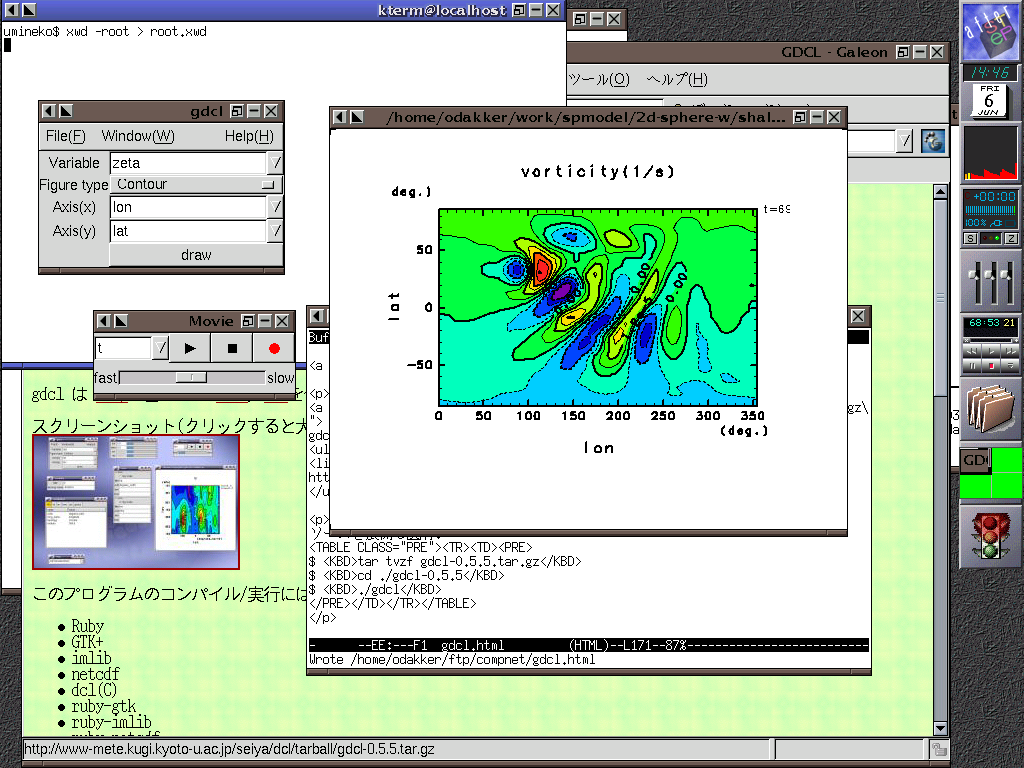Screen dimensions: 1024x768
Task: Click the CD player pause button in dock
Action: click(x=972, y=366)
